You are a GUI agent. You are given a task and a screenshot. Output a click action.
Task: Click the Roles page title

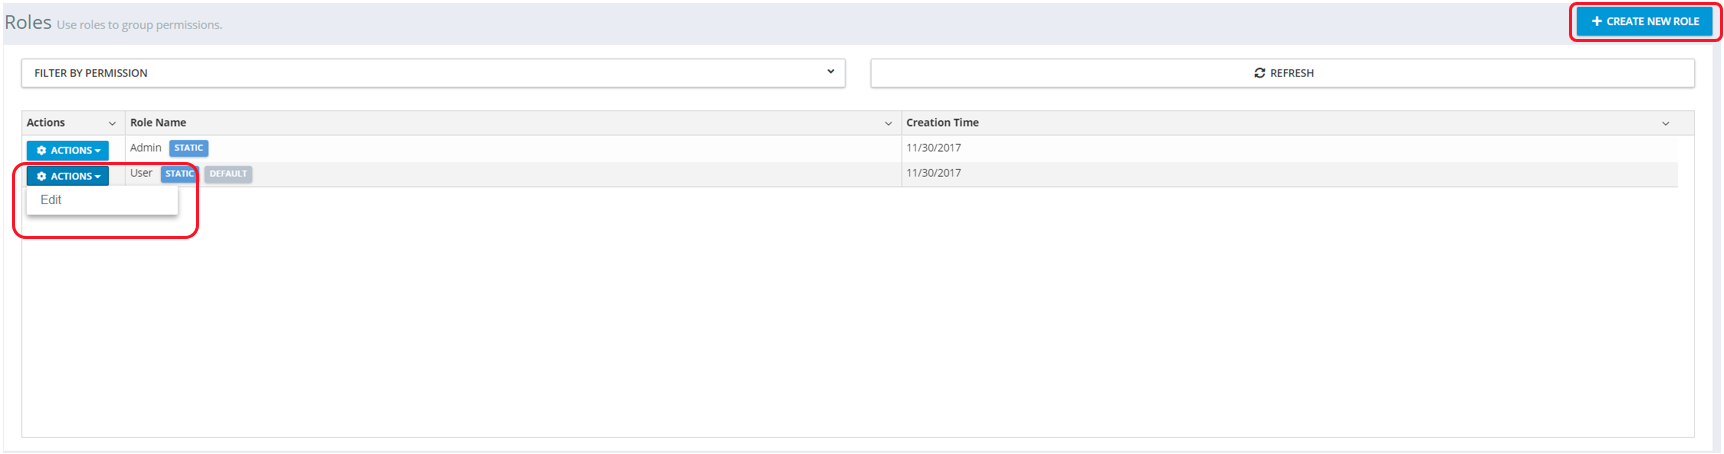(28, 22)
